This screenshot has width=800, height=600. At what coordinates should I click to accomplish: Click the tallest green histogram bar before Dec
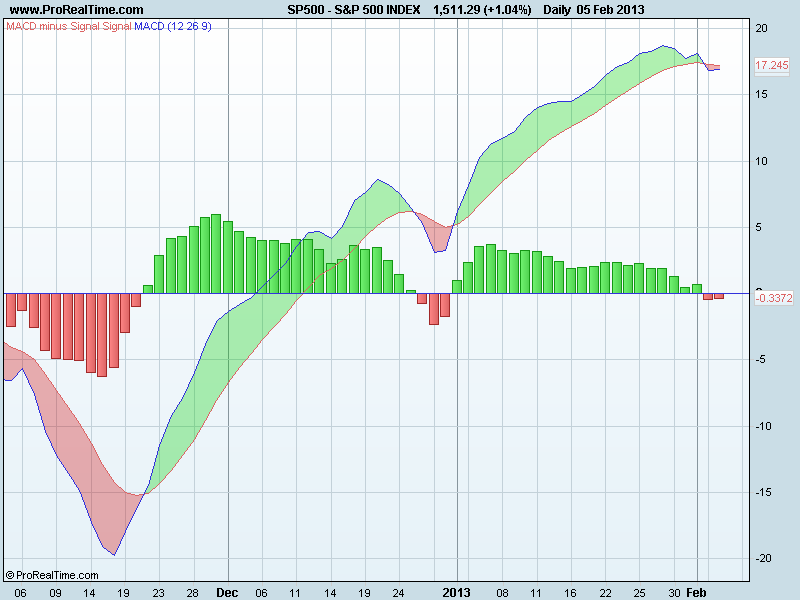pyautogui.click(x=216, y=254)
